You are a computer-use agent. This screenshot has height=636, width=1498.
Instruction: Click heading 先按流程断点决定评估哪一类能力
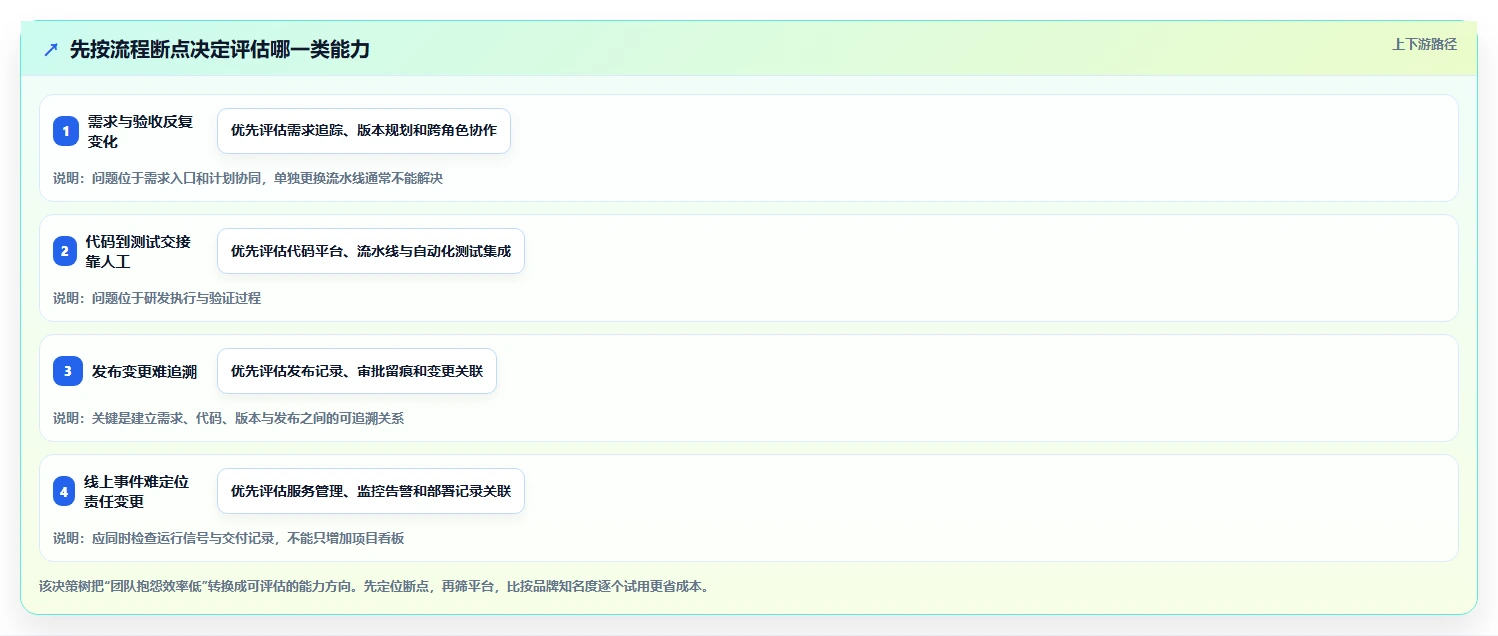[x=220, y=49]
